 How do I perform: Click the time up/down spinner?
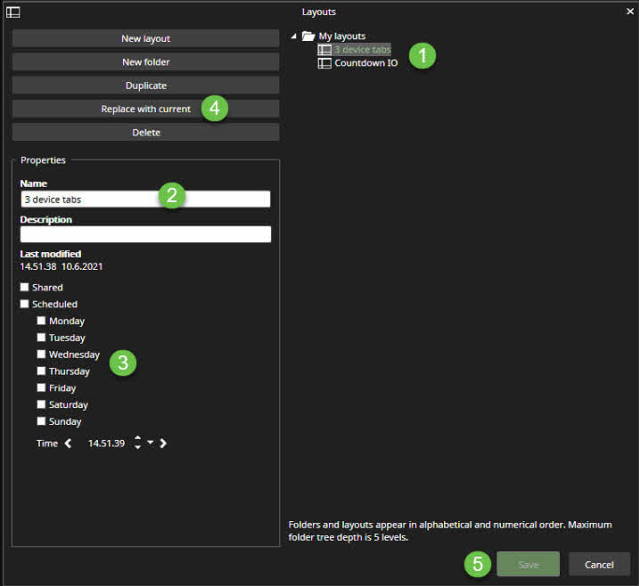pos(137,443)
